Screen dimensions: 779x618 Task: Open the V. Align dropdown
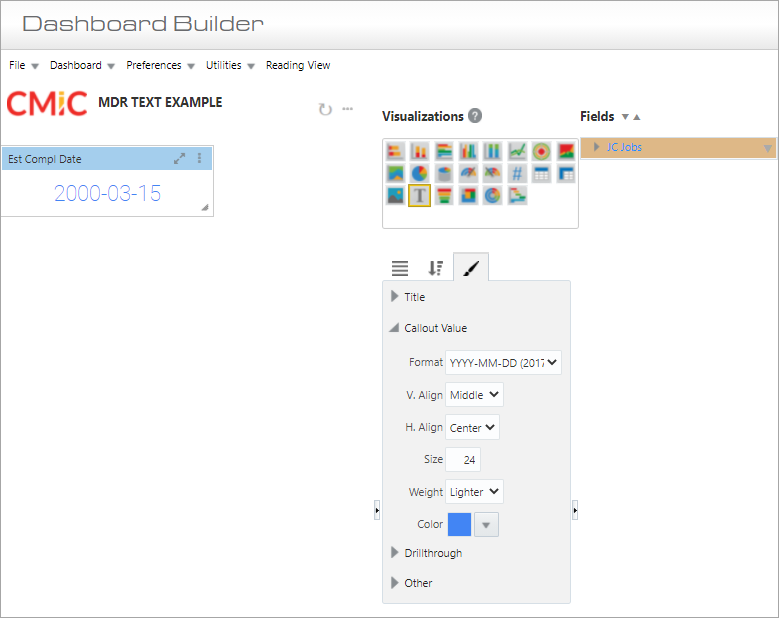474,394
